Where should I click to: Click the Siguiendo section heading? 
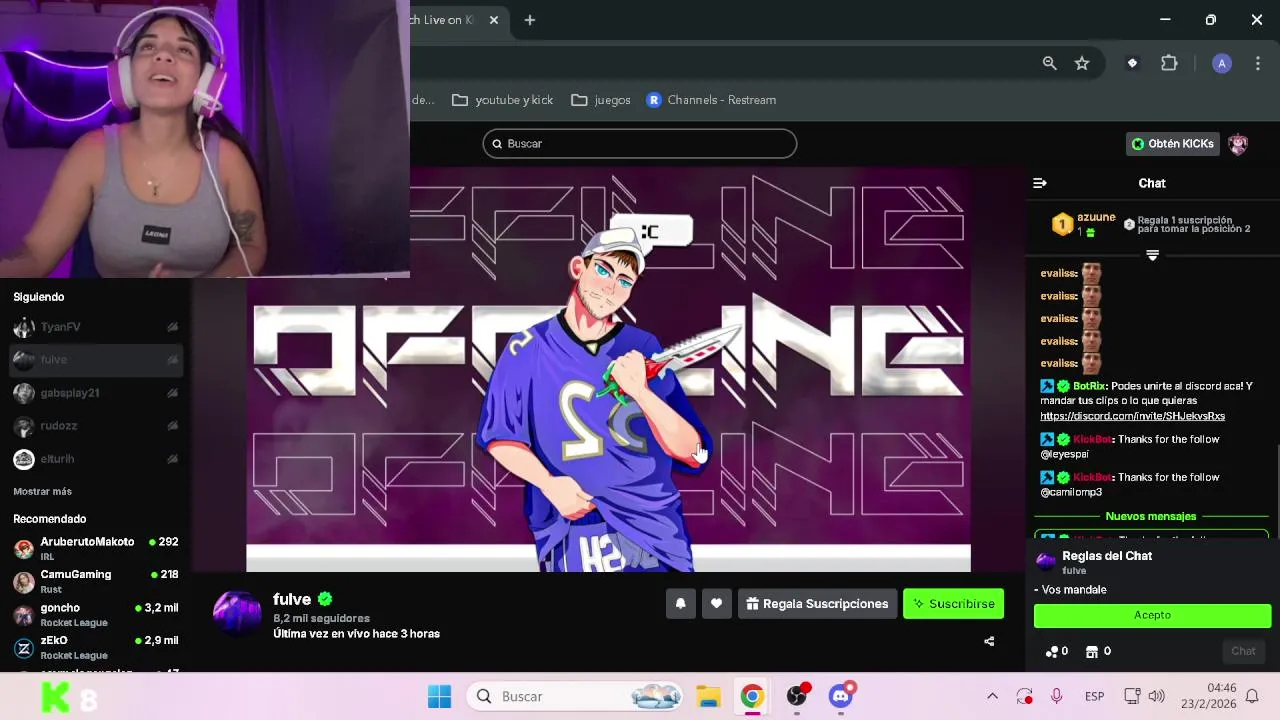[x=38, y=297]
